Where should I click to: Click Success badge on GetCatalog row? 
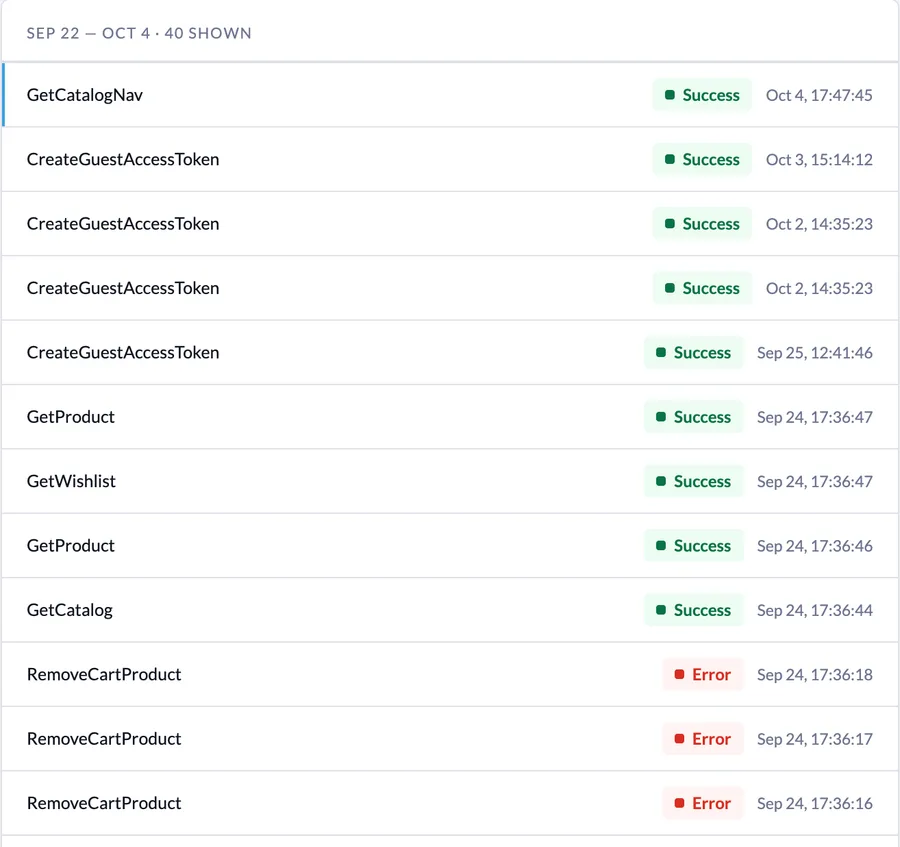click(693, 609)
